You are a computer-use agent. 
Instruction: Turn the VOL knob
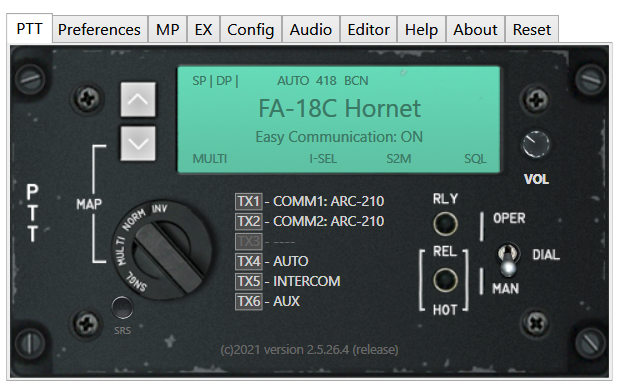[x=536, y=144]
